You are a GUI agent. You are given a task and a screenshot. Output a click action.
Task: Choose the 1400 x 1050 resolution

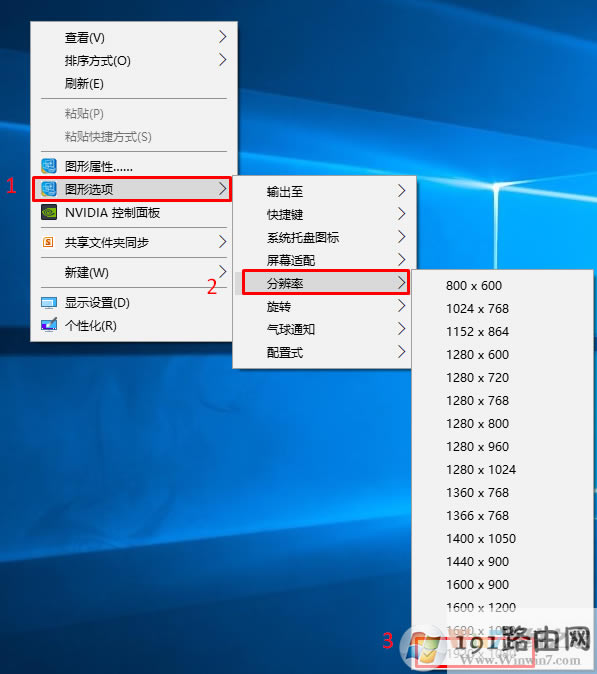pyautogui.click(x=502, y=539)
